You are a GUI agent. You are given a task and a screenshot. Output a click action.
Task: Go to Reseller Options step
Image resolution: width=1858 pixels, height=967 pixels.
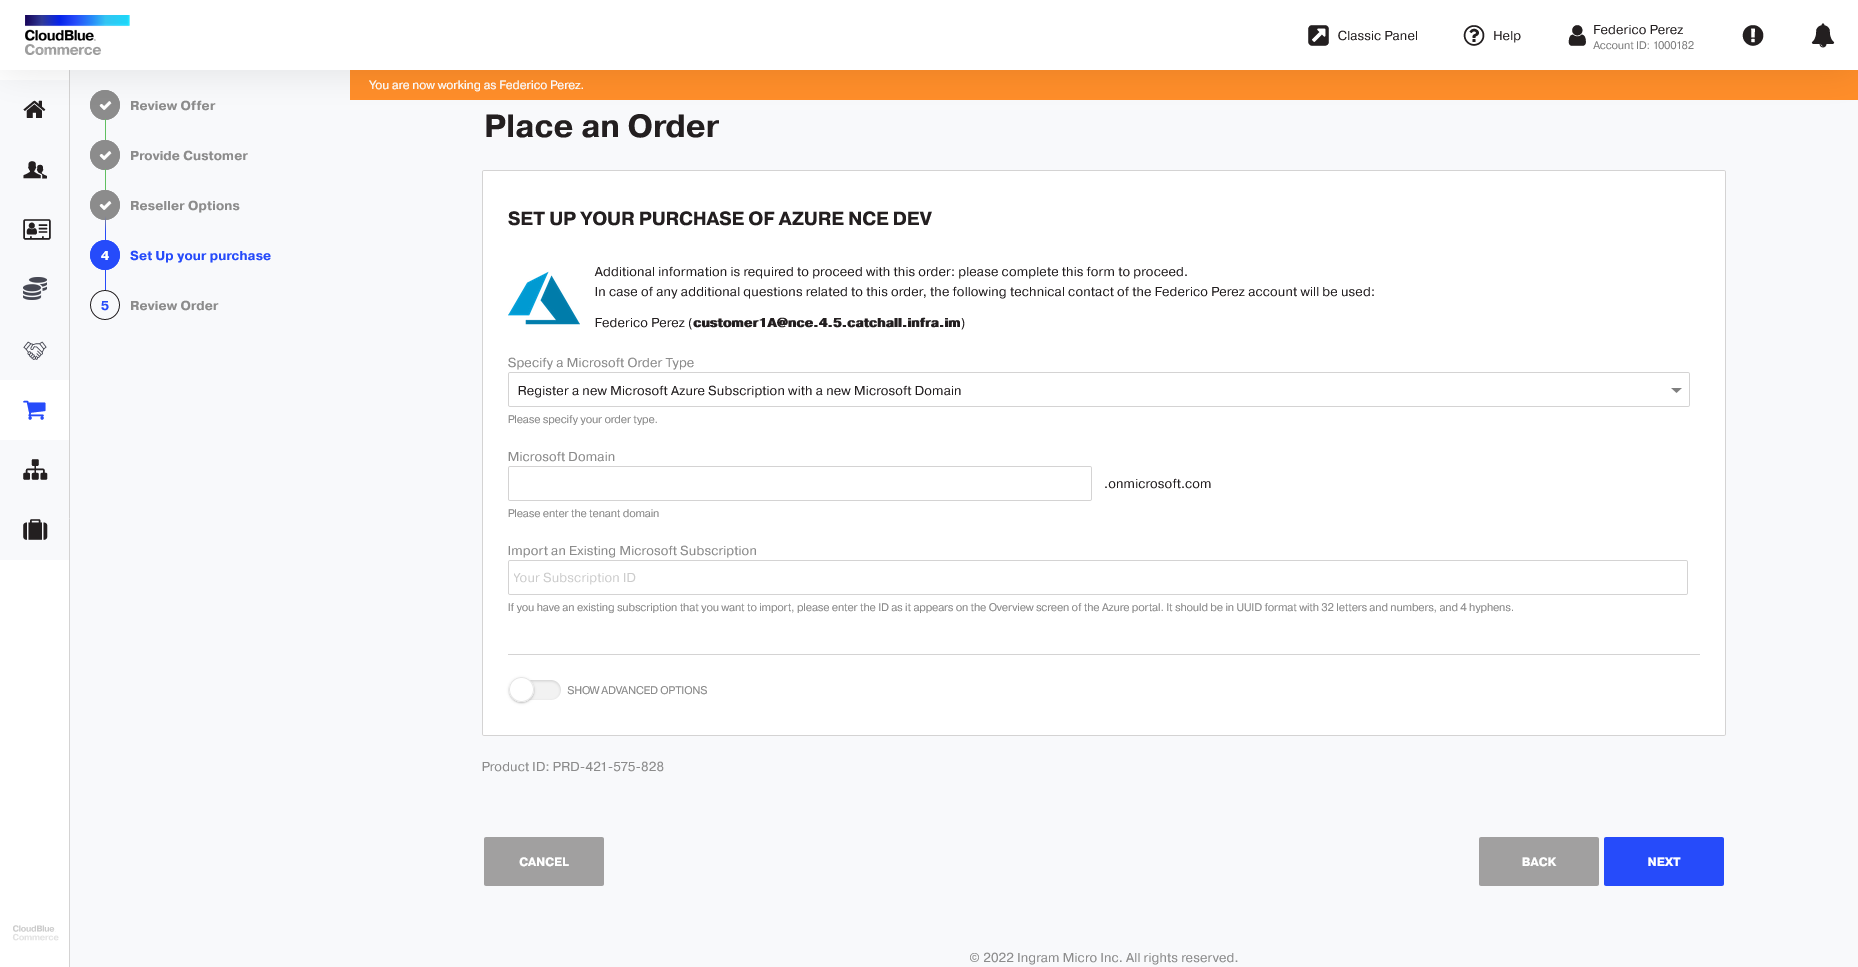[185, 205]
